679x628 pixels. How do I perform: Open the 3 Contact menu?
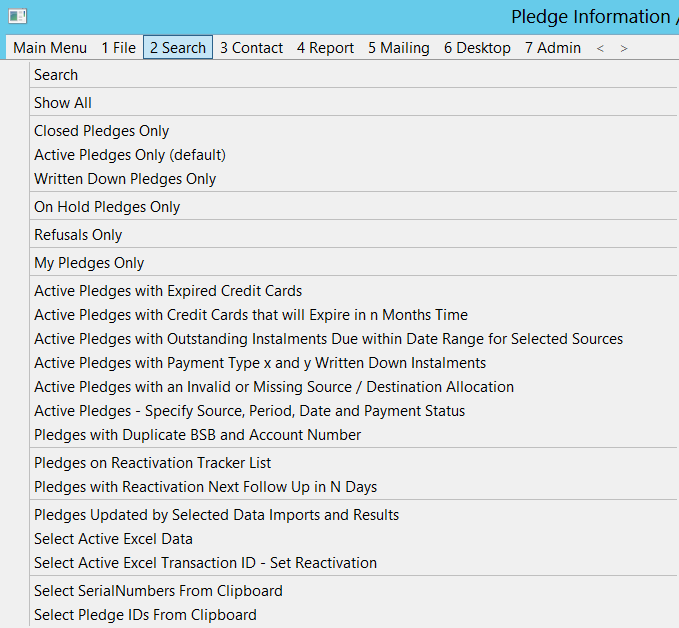(x=251, y=48)
